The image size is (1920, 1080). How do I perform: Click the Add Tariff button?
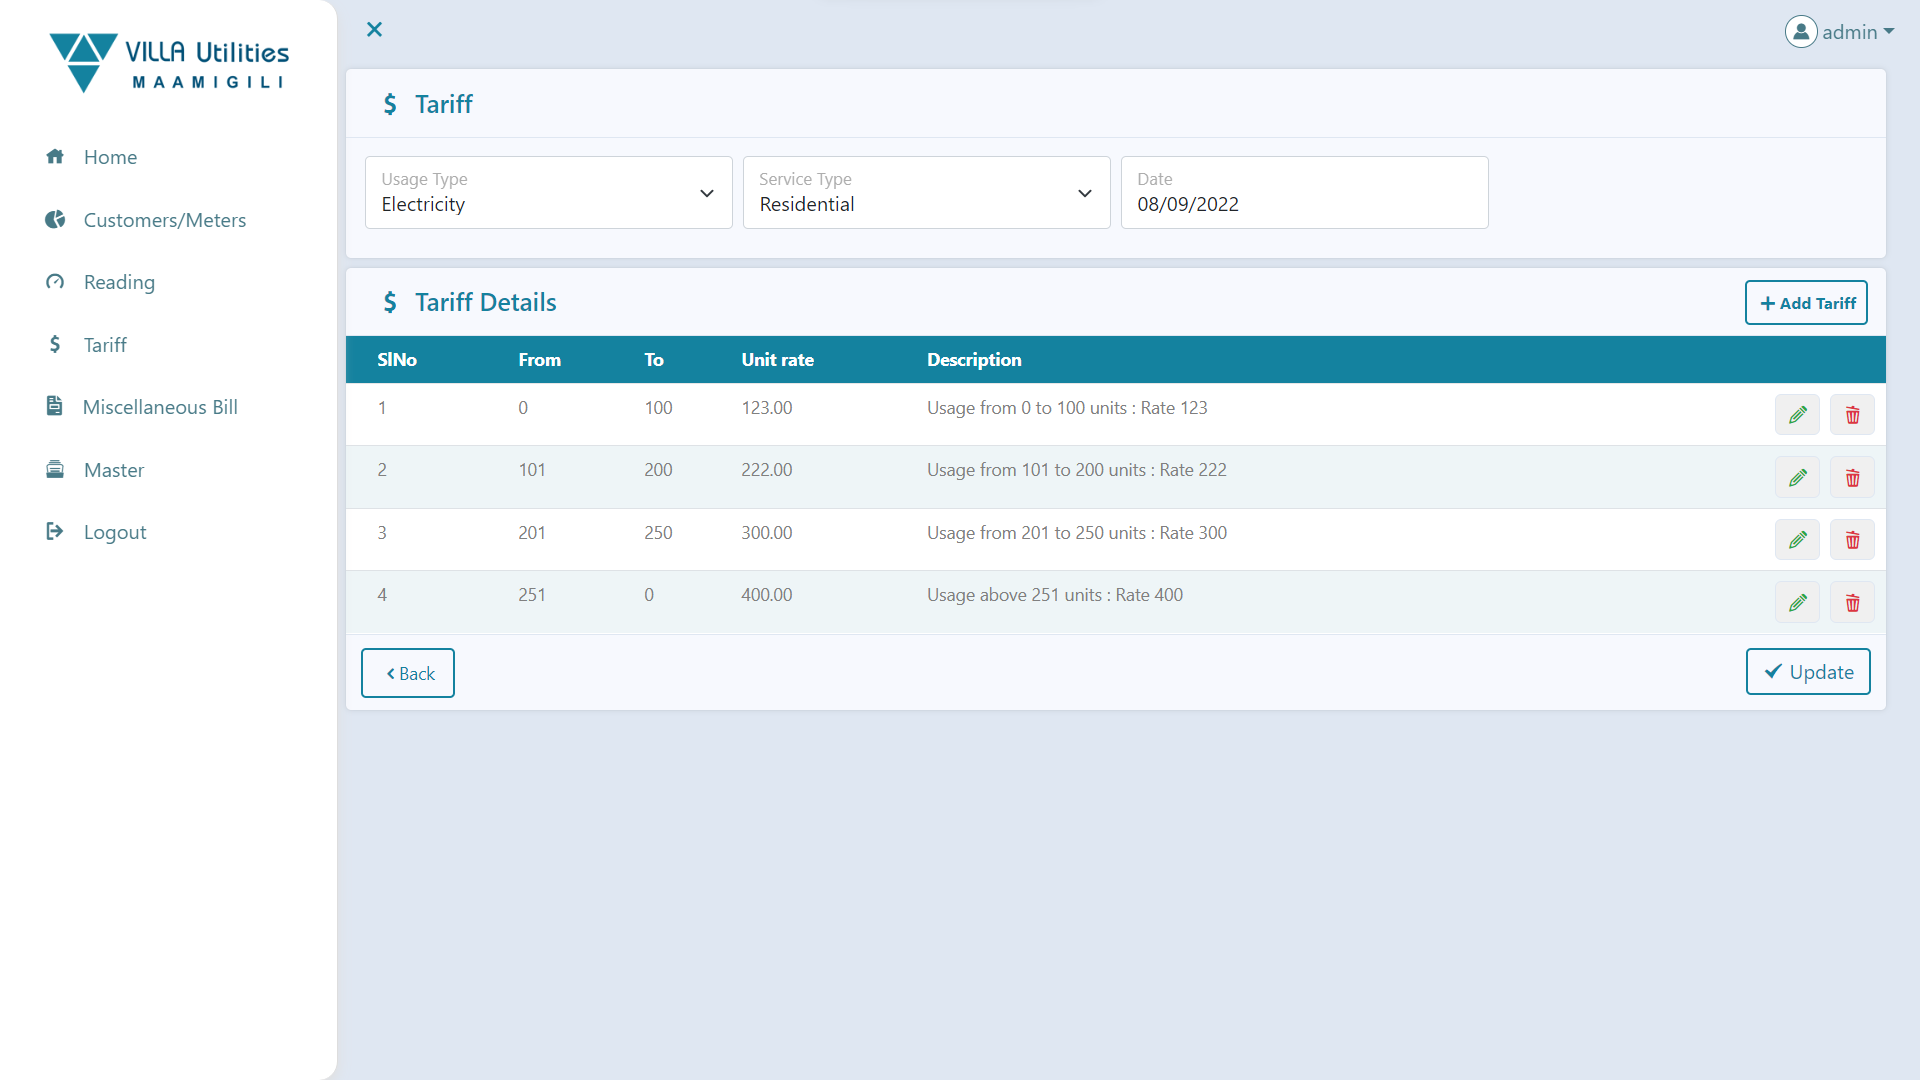point(1806,303)
